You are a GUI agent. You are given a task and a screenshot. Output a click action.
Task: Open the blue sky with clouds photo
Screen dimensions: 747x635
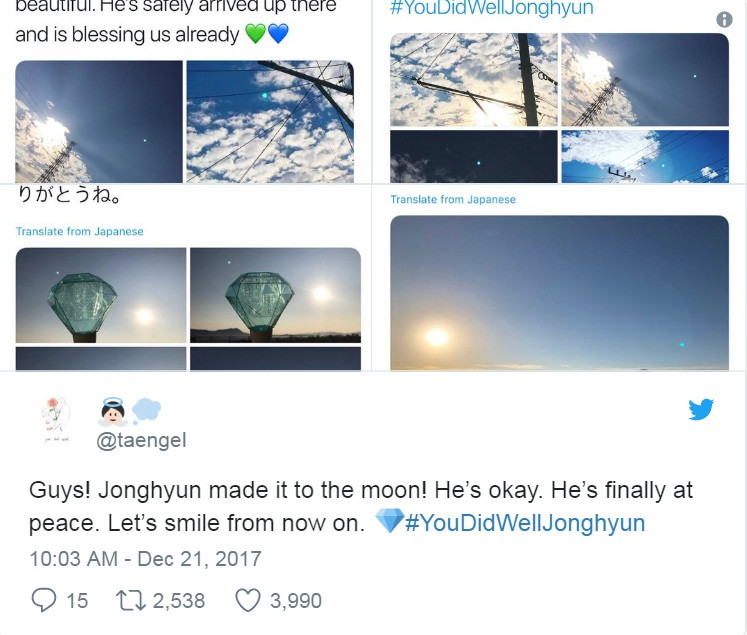(270, 121)
